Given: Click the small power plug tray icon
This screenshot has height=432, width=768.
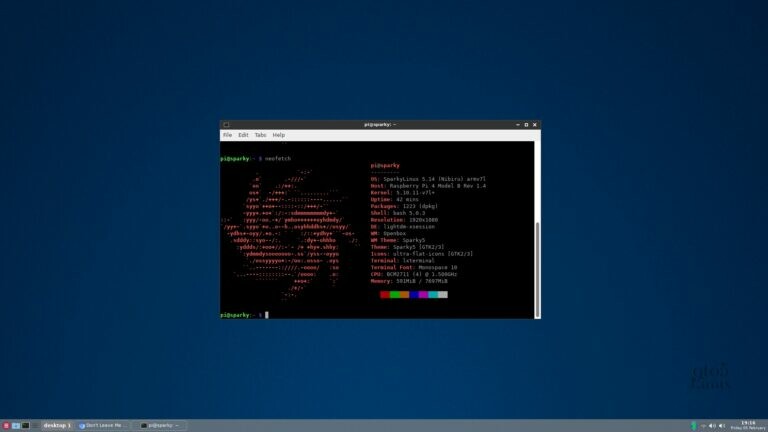Looking at the screenshot, I should (703, 426).
